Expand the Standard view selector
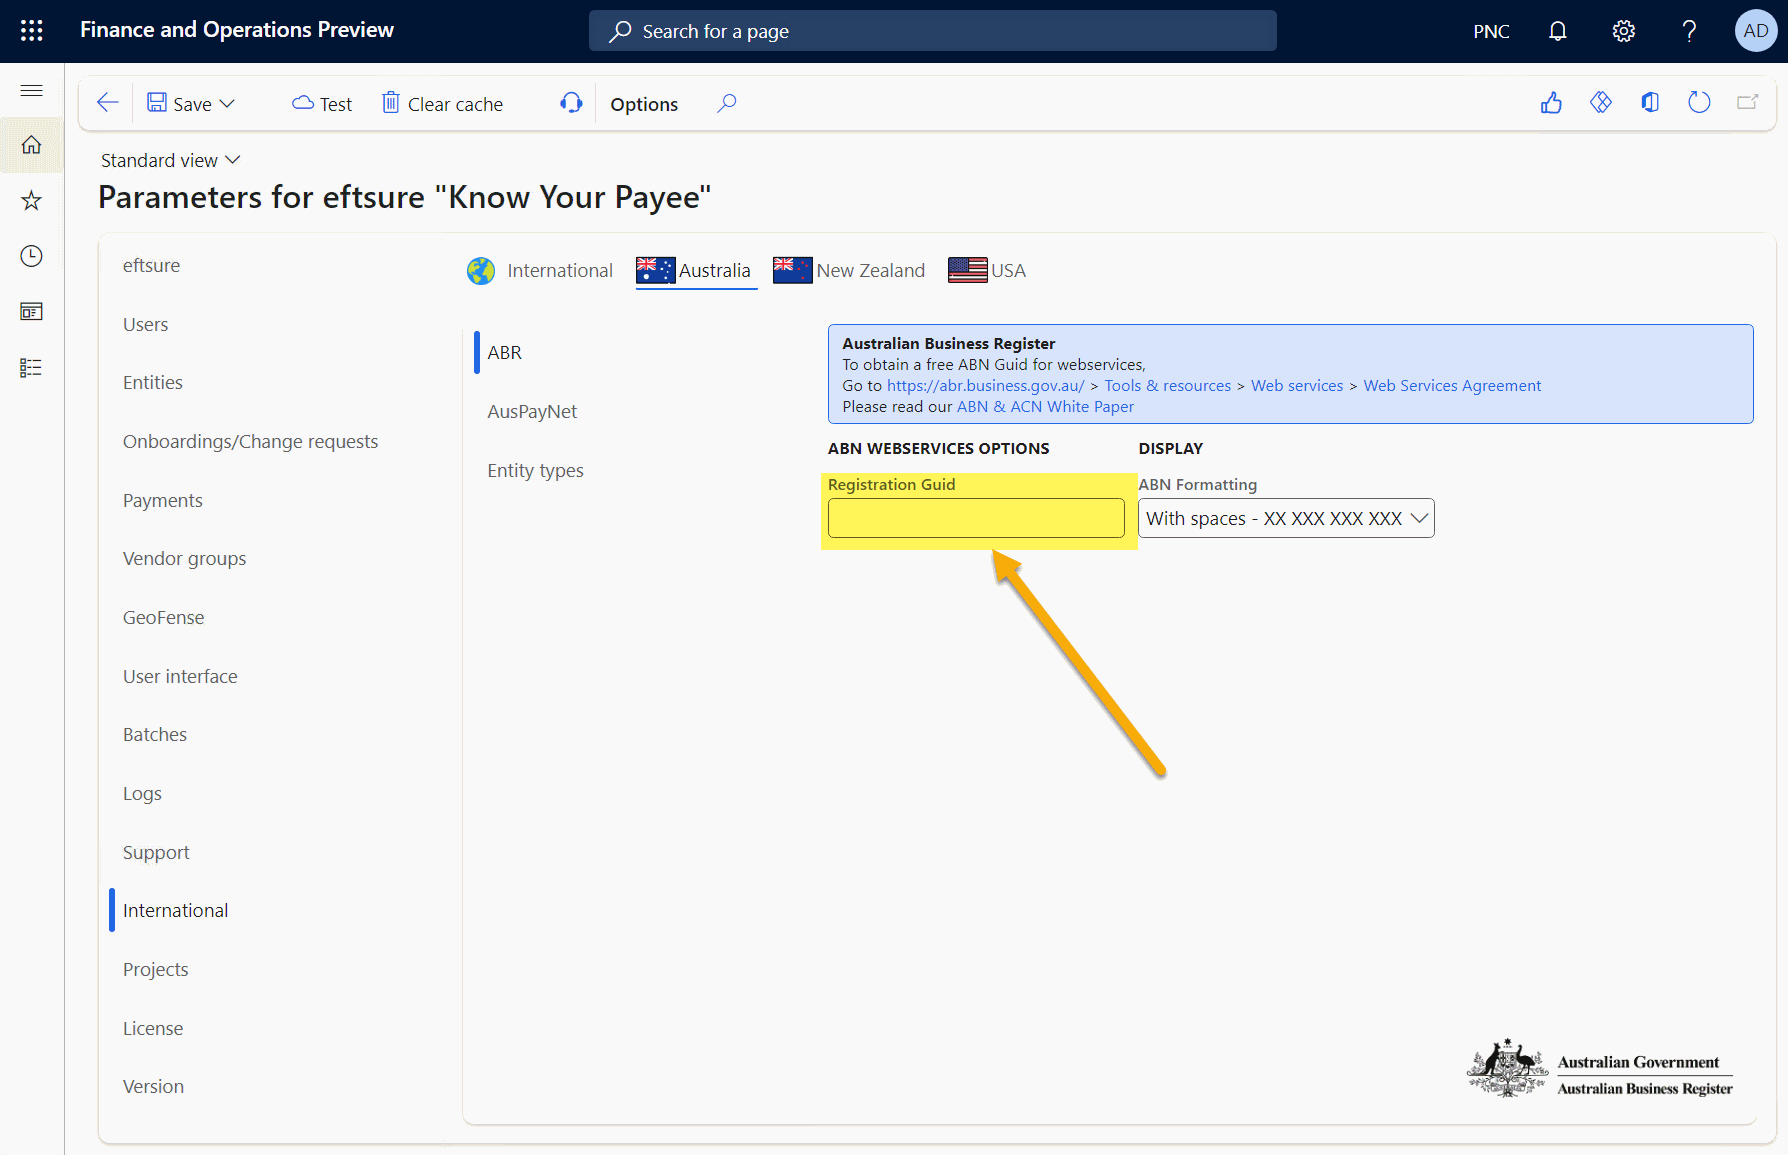Screen dimensions: 1788x1155 [171, 160]
